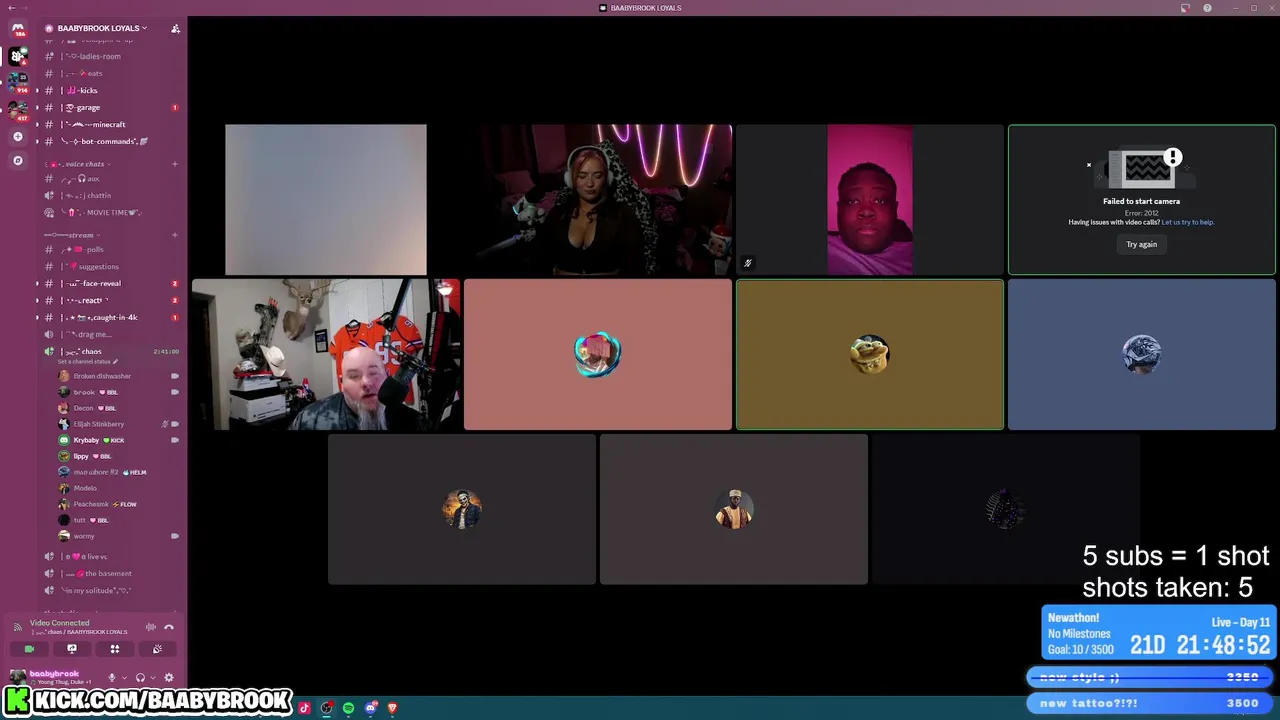The image size is (1280, 720).
Task: Add a server with plus icon
Action: point(17,136)
